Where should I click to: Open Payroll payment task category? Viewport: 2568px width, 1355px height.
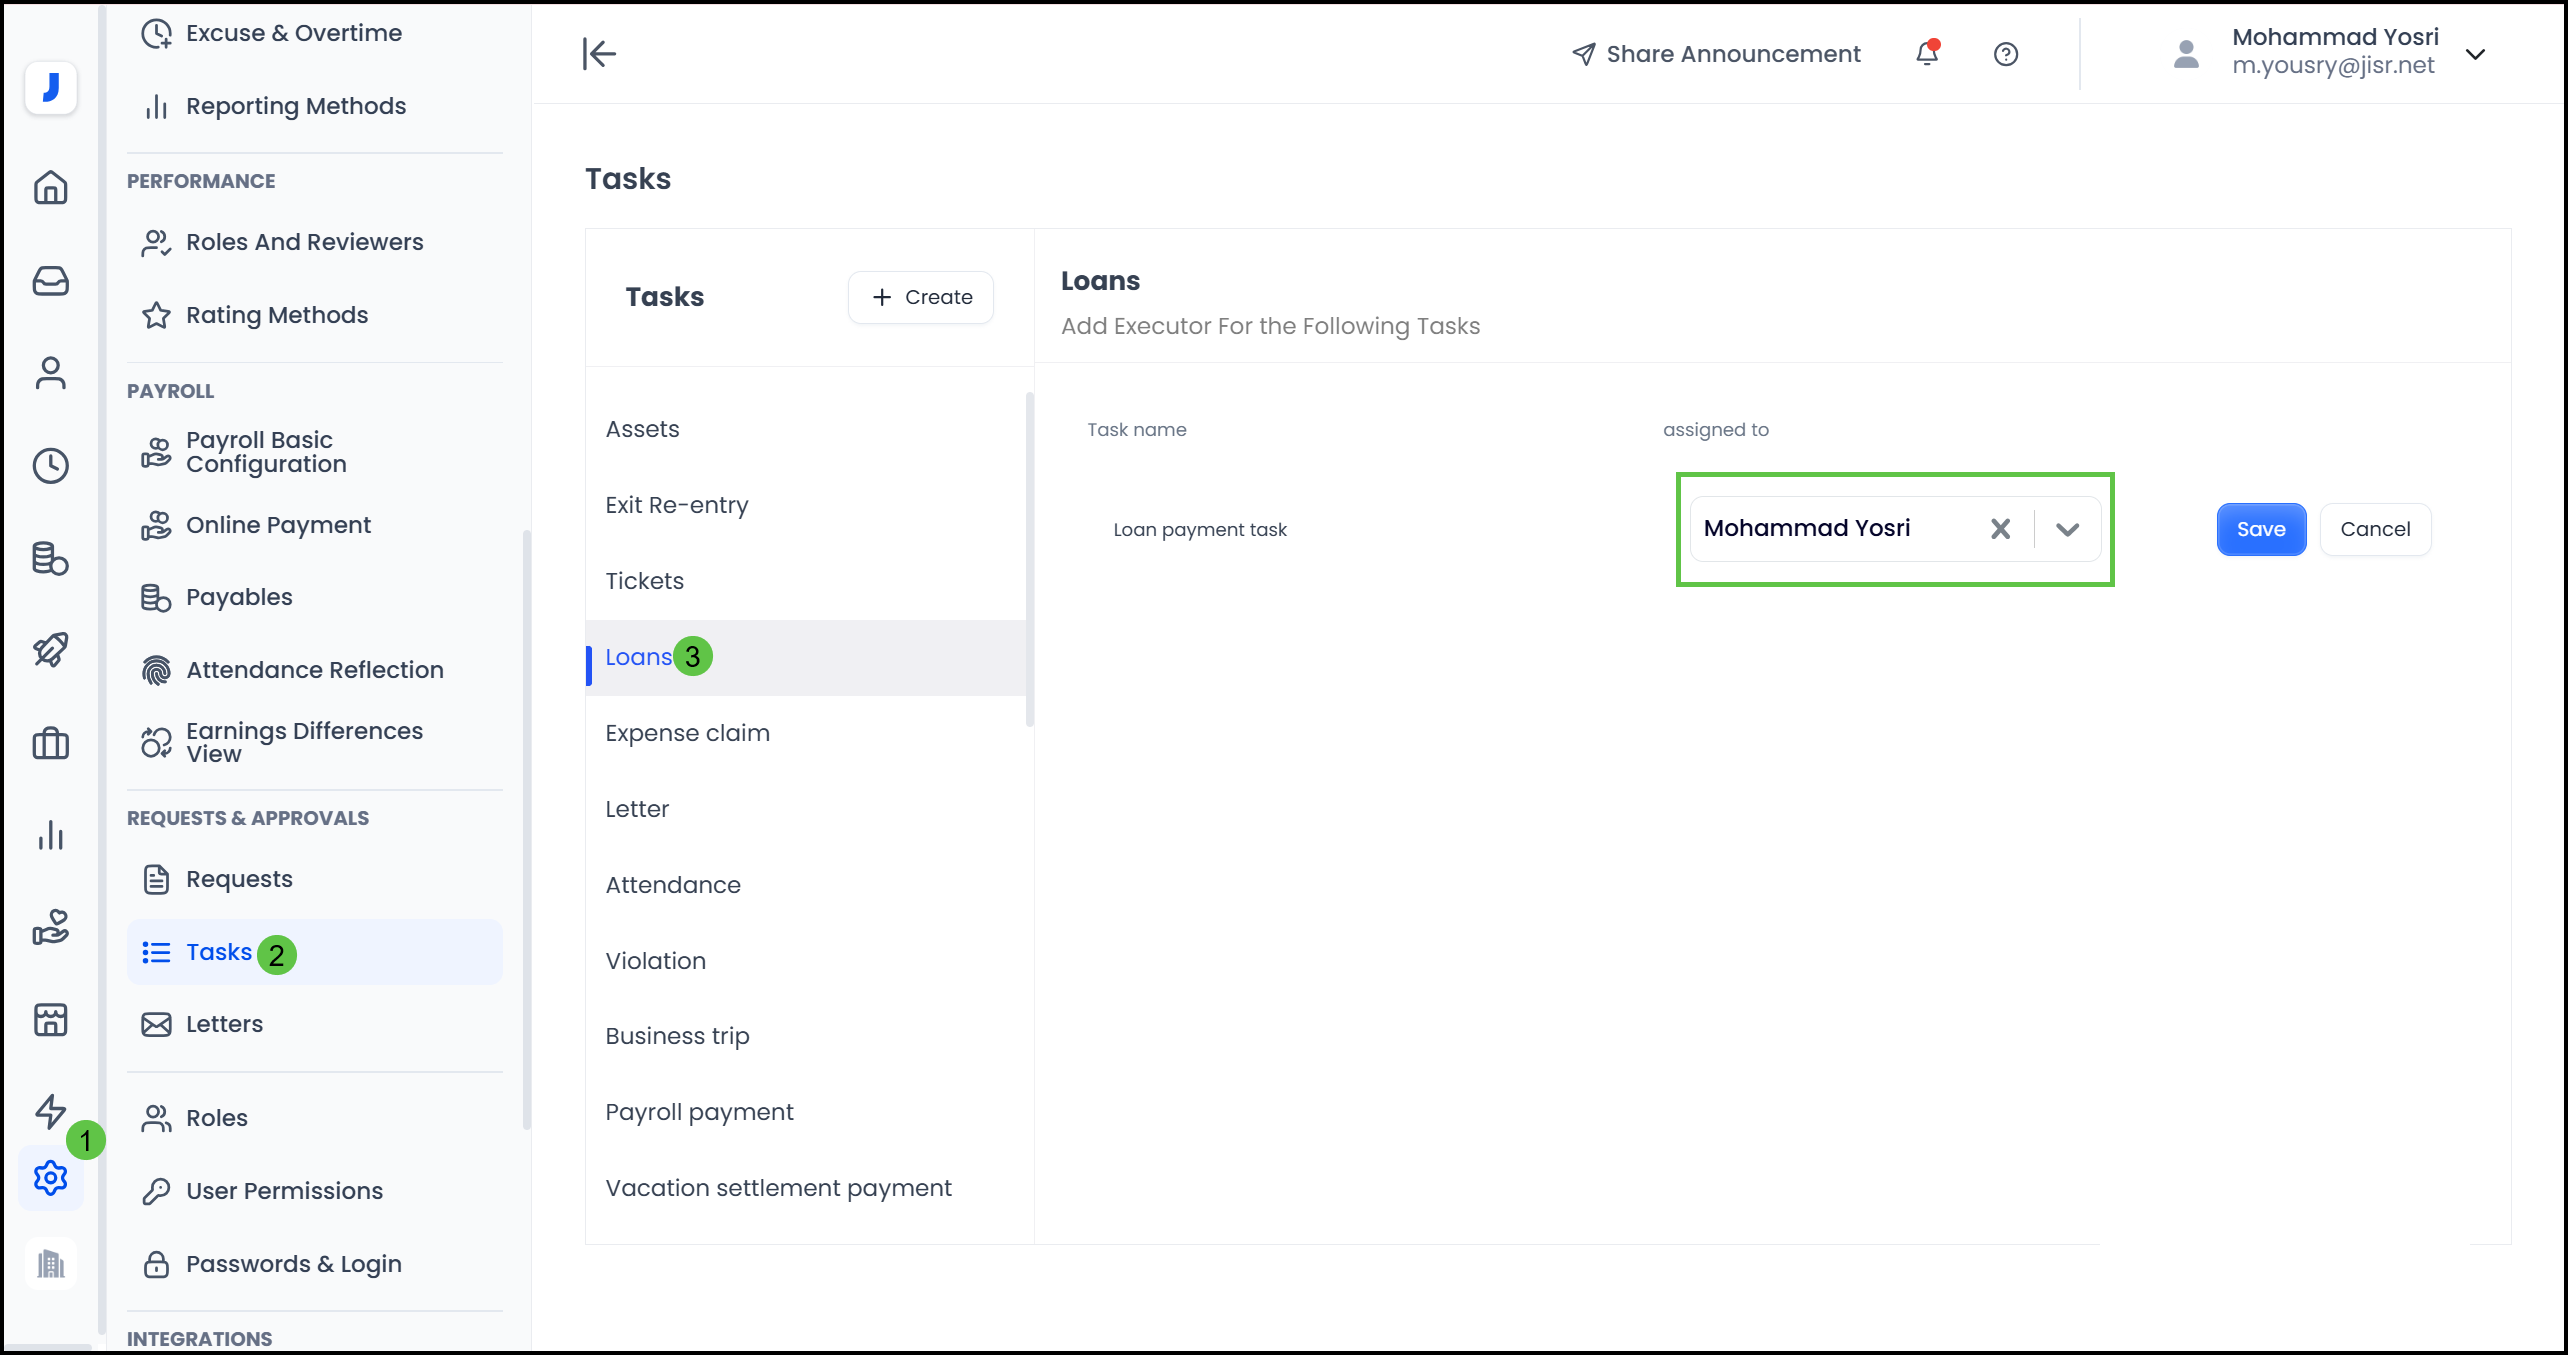point(699,1112)
